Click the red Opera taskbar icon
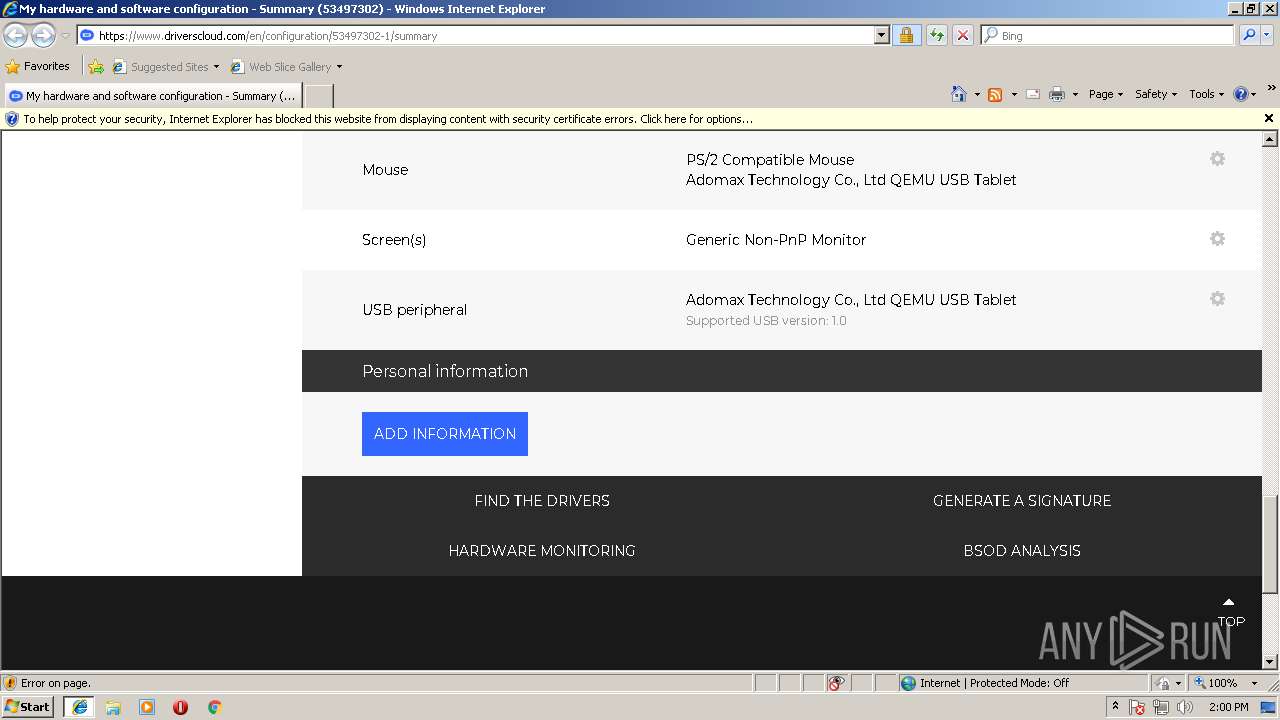This screenshot has width=1280, height=720. click(x=181, y=707)
